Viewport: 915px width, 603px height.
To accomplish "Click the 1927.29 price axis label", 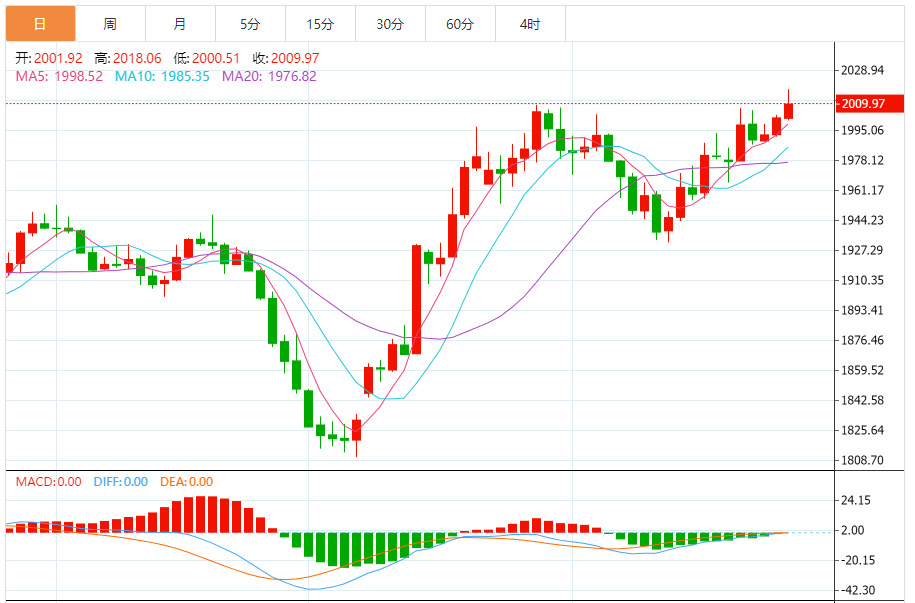I will [862, 250].
